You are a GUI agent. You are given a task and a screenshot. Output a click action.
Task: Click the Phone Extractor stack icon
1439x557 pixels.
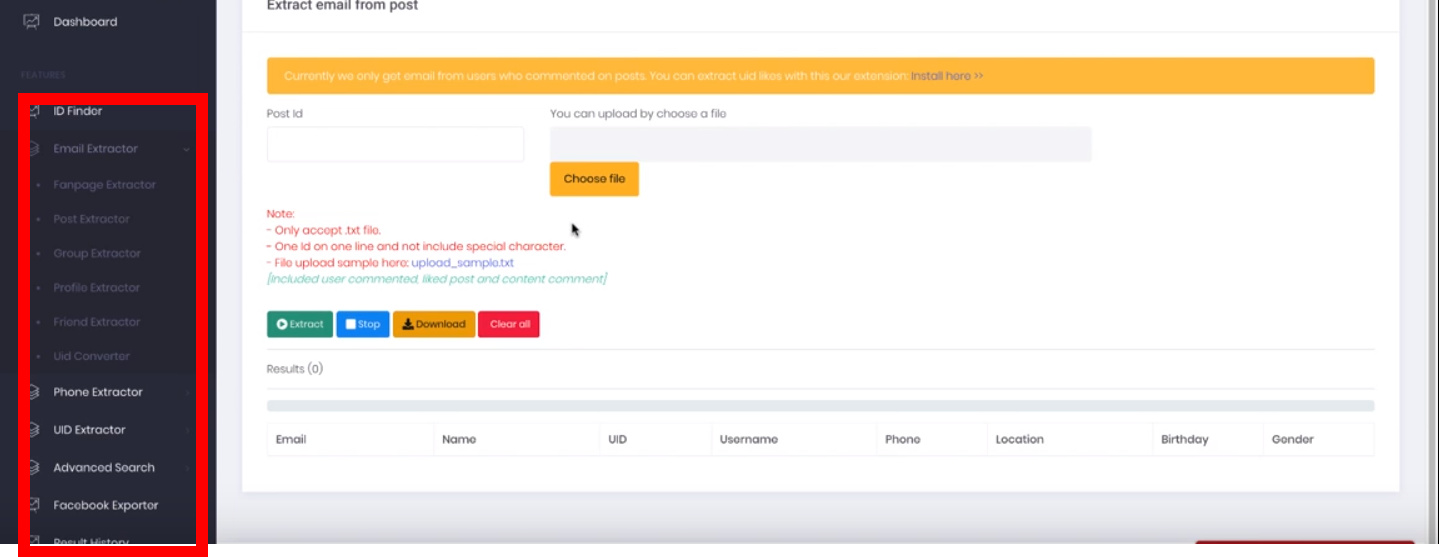point(33,392)
